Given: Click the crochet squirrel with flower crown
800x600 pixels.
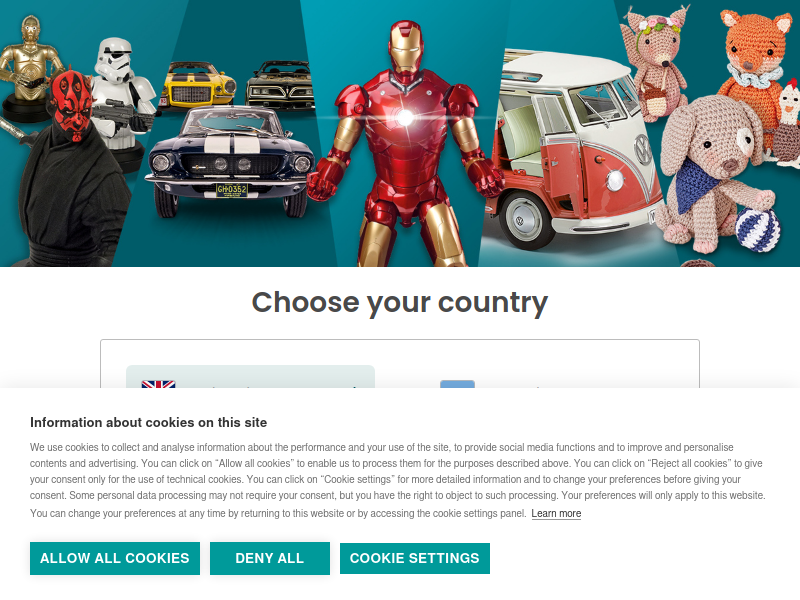Looking at the screenshot, I should click(654, 64).
